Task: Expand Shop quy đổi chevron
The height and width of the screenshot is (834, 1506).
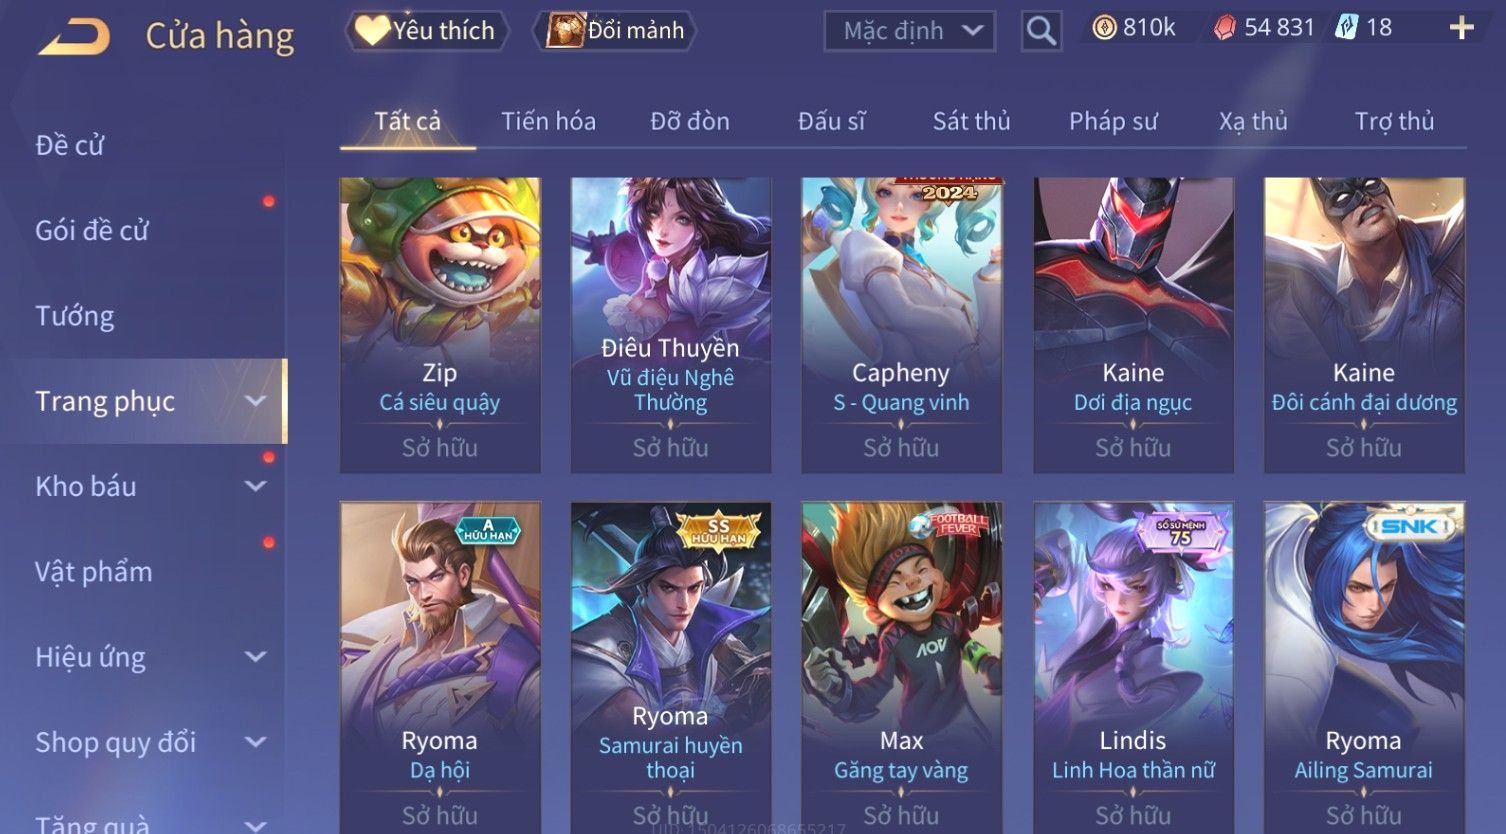Action: coord(256,742)
